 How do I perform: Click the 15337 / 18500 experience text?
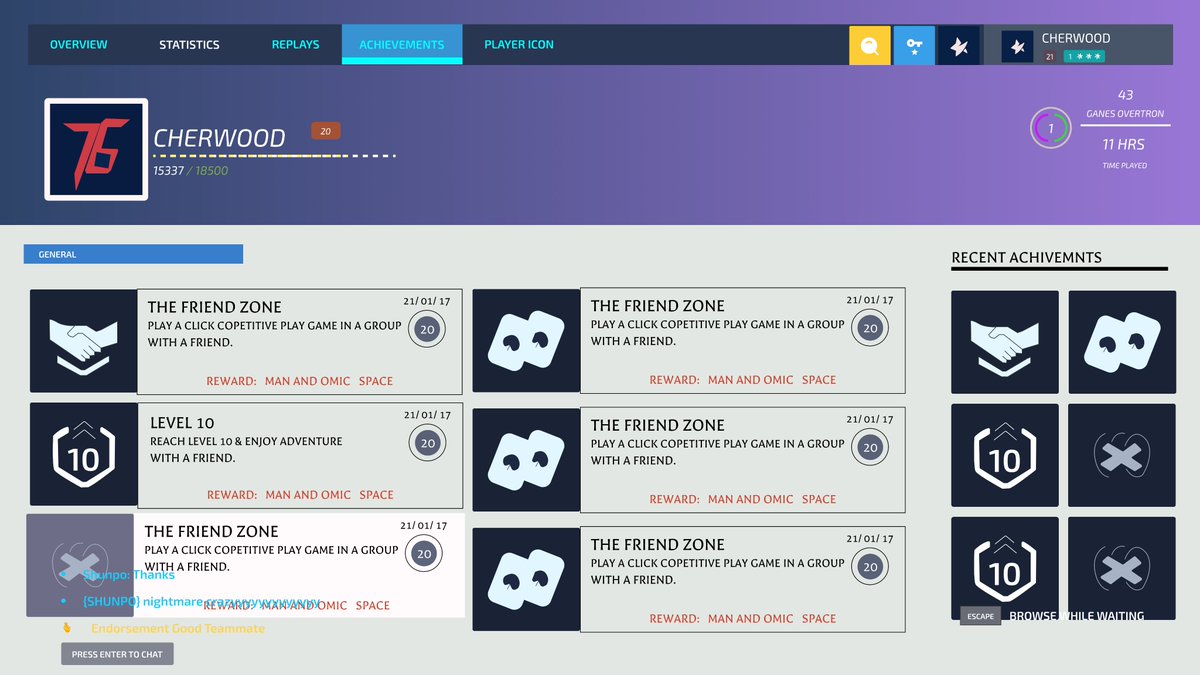tap(190, 171)
